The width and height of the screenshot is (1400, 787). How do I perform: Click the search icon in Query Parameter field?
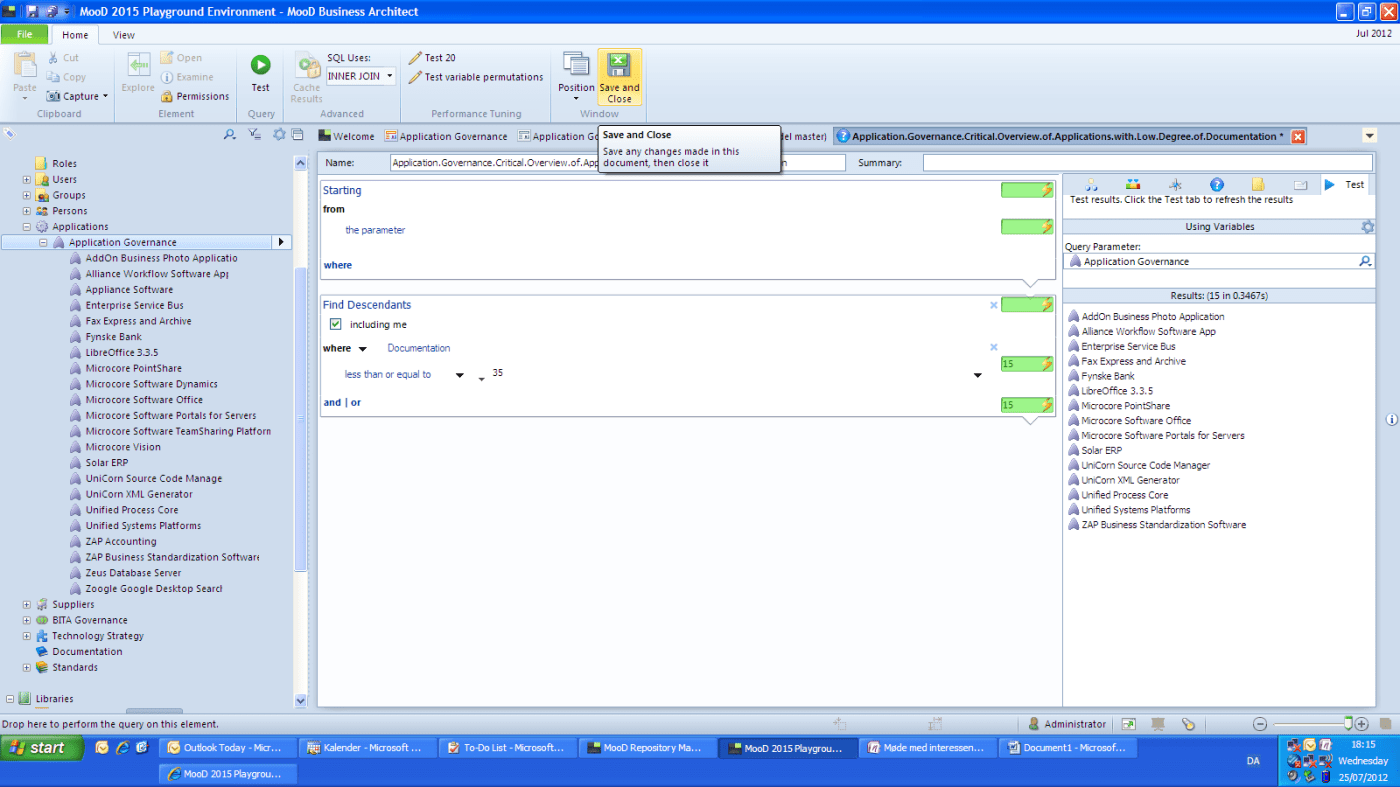[x=1365, y=261]
